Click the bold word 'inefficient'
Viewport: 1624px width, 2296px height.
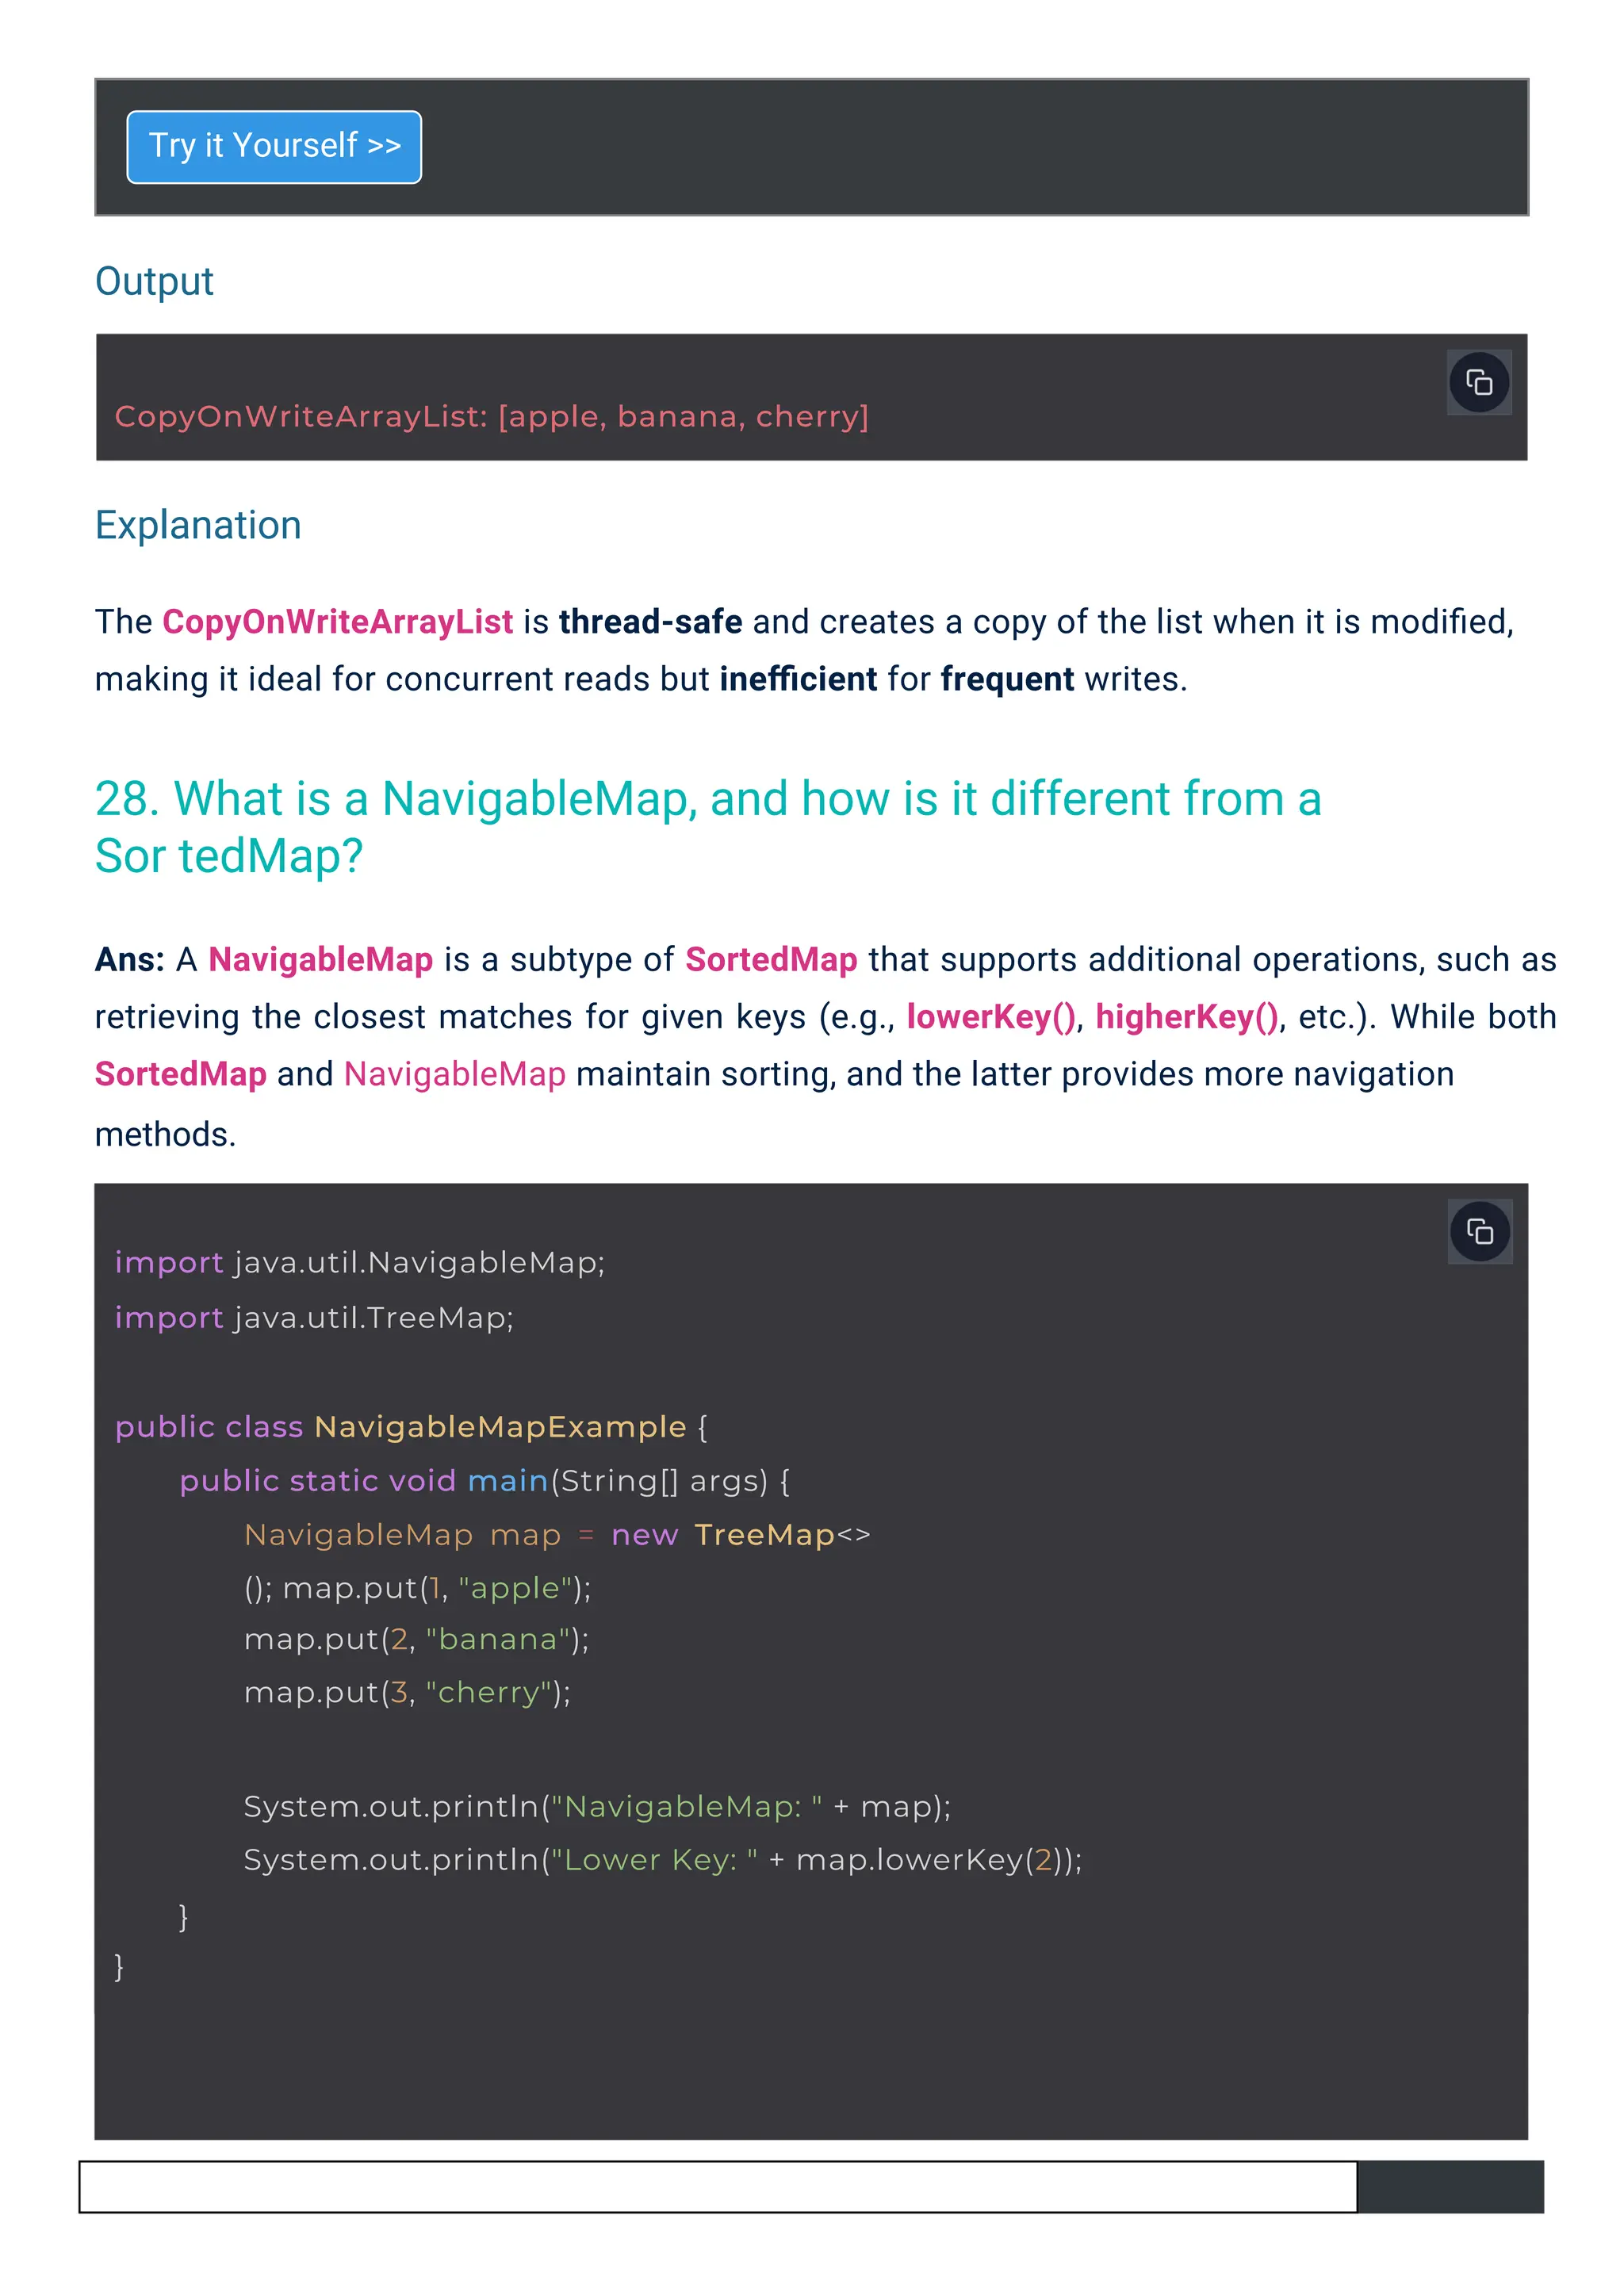pyautogui.click(x=798, y=679)
